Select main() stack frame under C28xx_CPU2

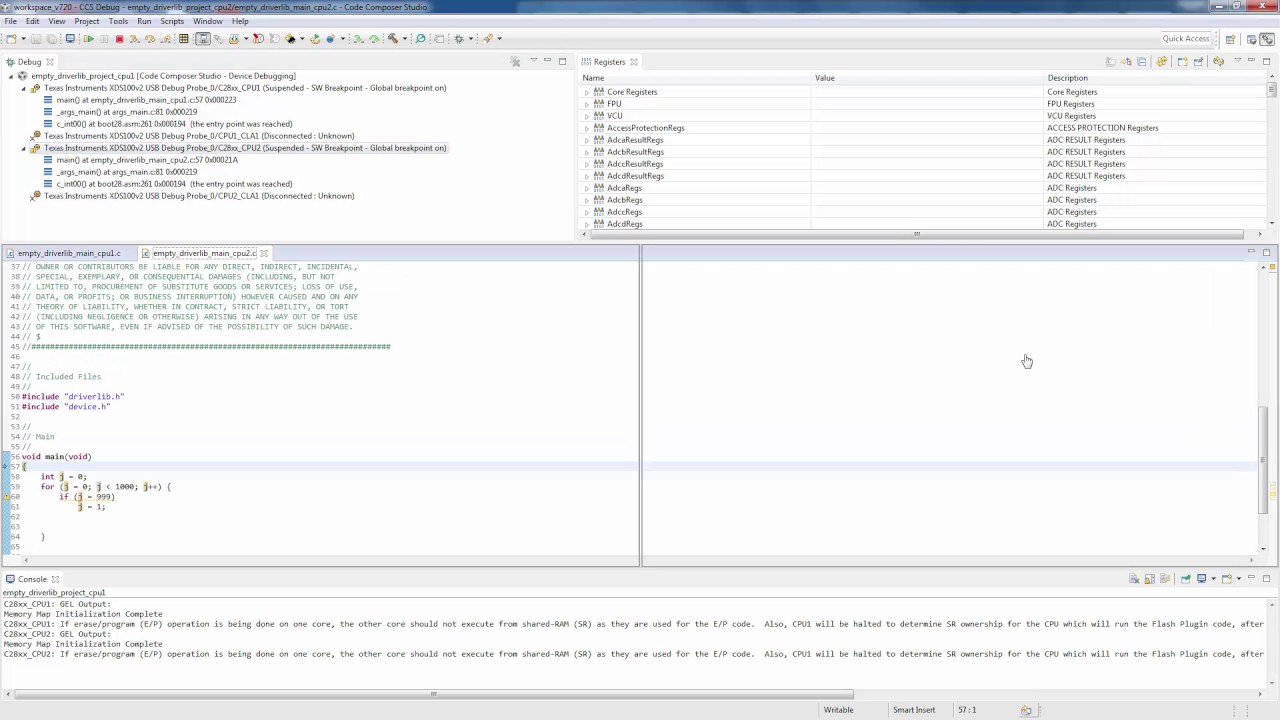pos(147,160)
